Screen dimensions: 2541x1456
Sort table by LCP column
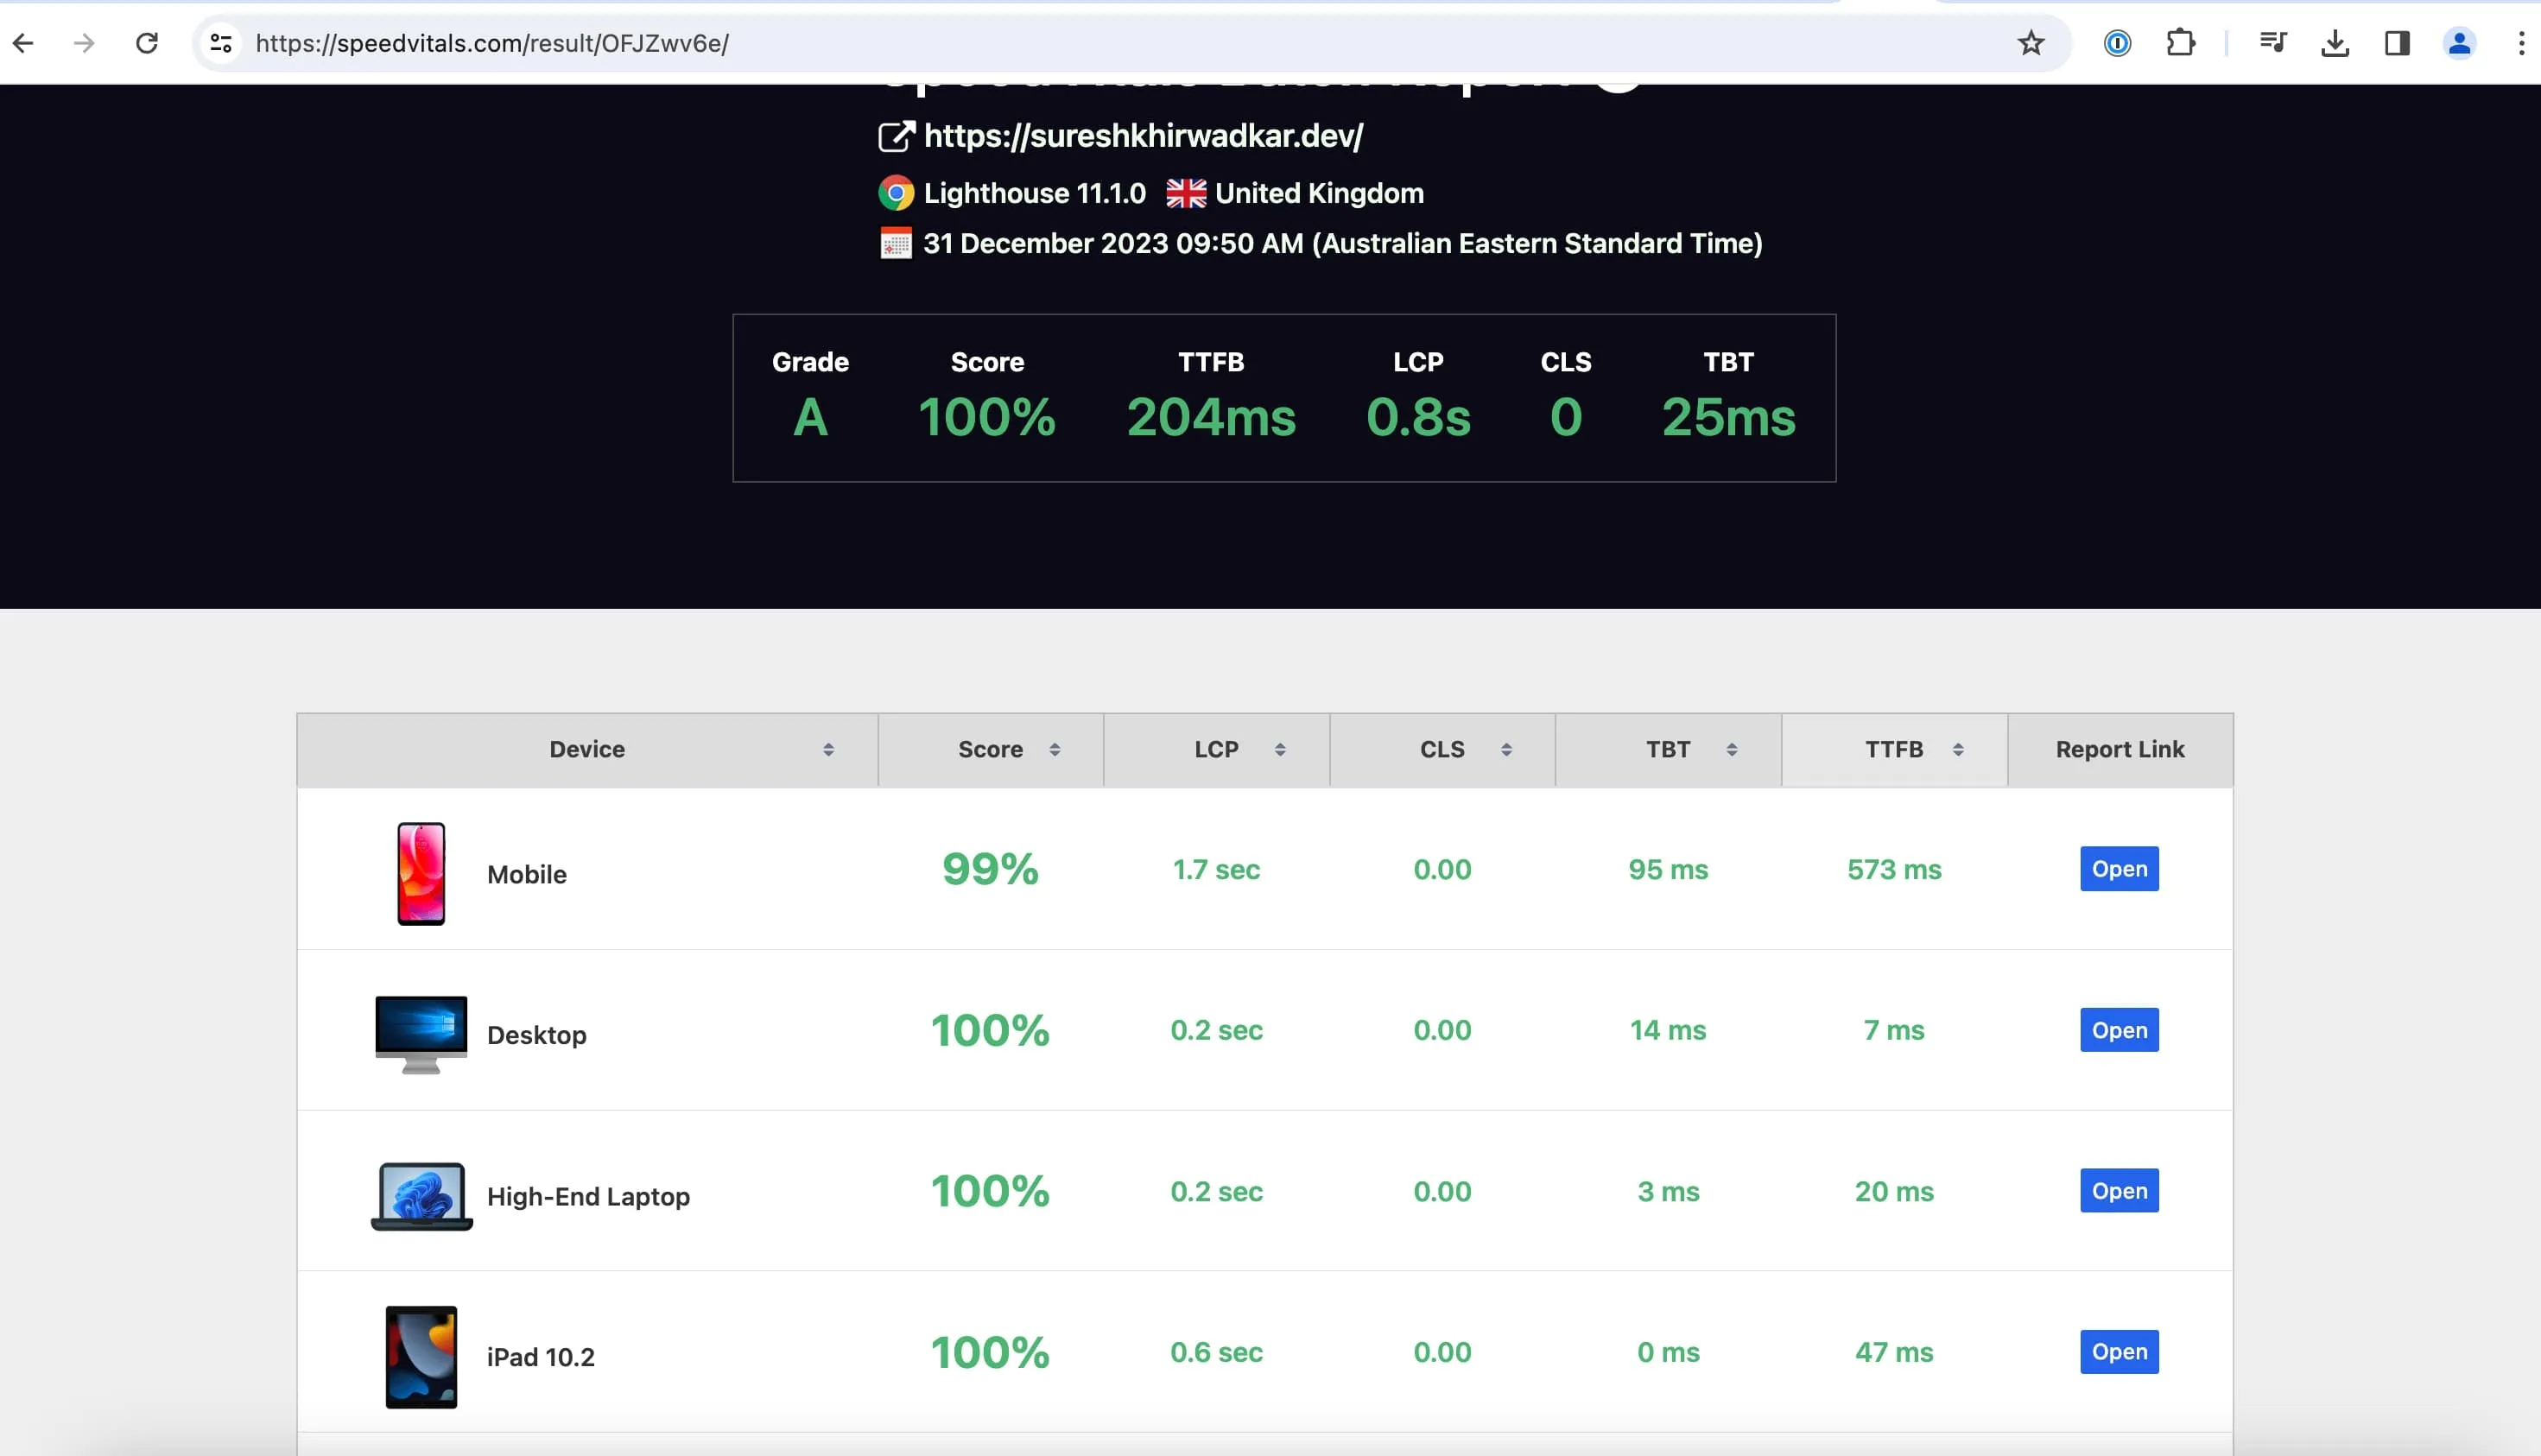[x=1216, y=750]
